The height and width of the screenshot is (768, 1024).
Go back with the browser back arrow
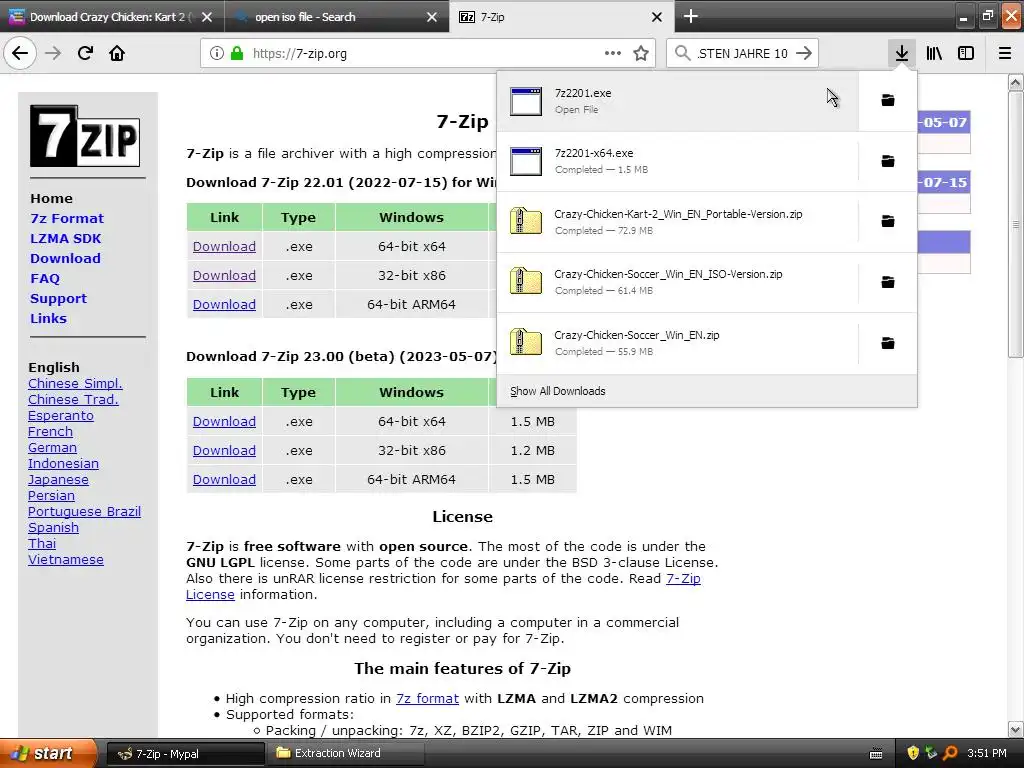(20, 53)
